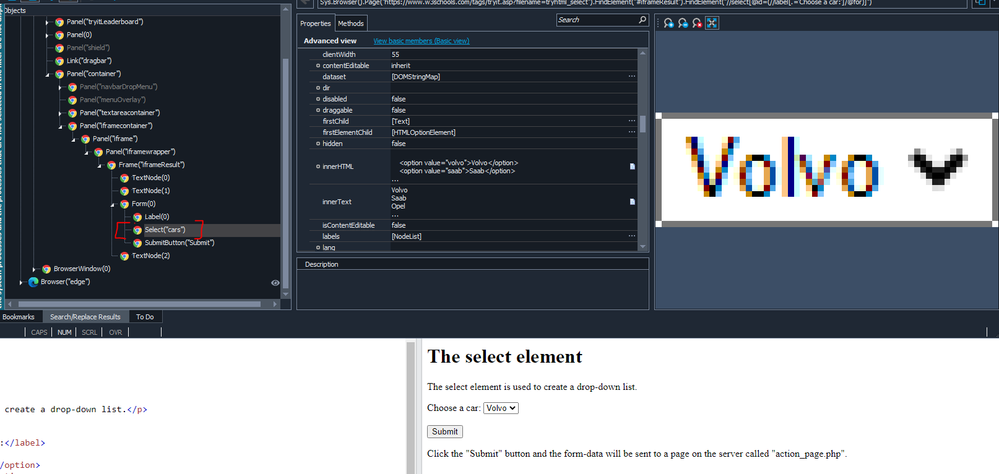Click inside the properties Search field
The image size is (999, 474).
pos(596,20)
